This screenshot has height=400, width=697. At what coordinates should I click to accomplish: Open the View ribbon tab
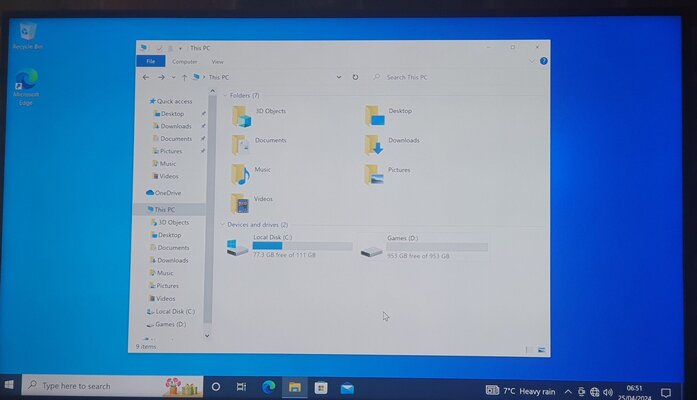(x=217, y=62)
